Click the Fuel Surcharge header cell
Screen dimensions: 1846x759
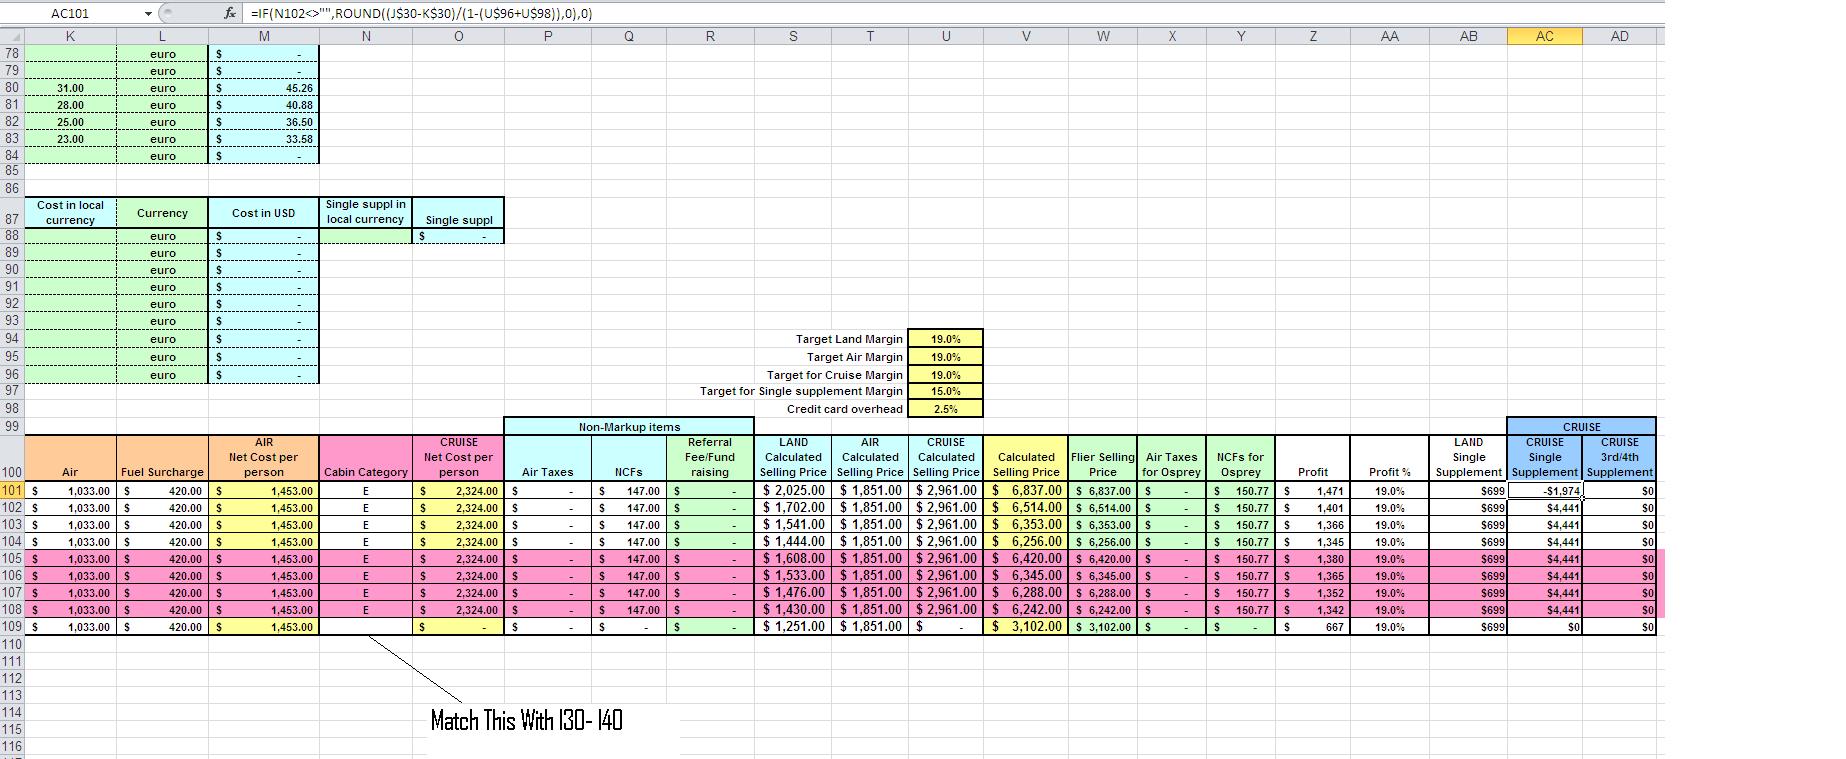162,458
